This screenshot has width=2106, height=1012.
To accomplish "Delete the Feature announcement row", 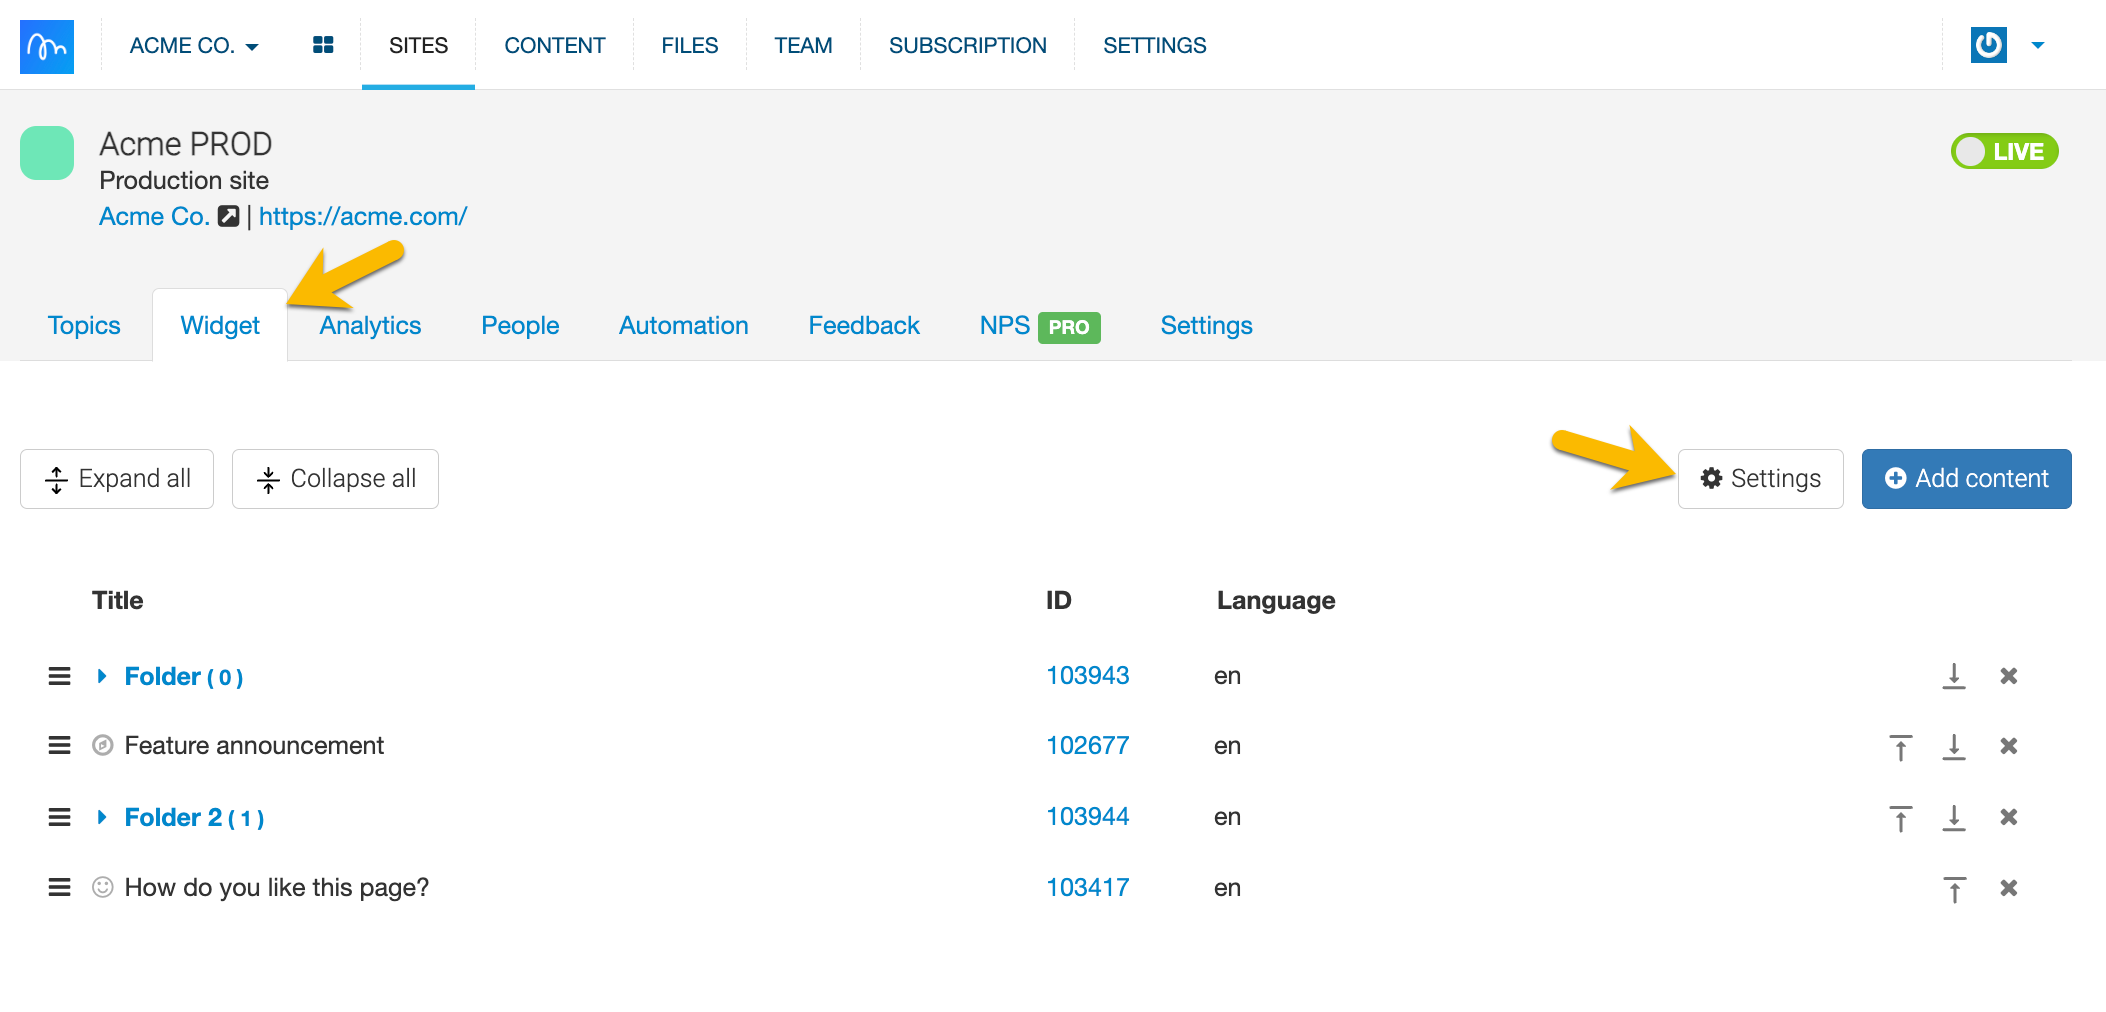I will coord(2008,746).
